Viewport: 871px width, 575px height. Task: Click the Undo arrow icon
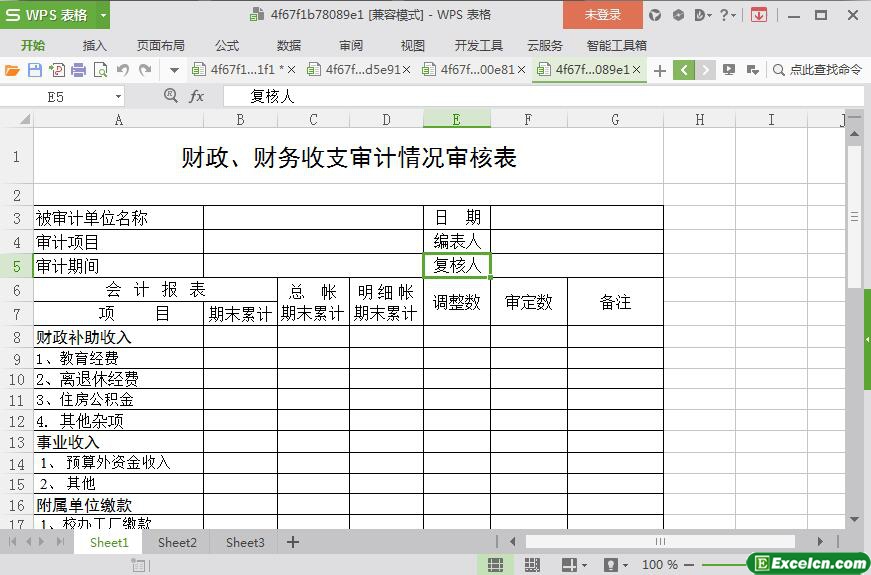coord(123,70)
